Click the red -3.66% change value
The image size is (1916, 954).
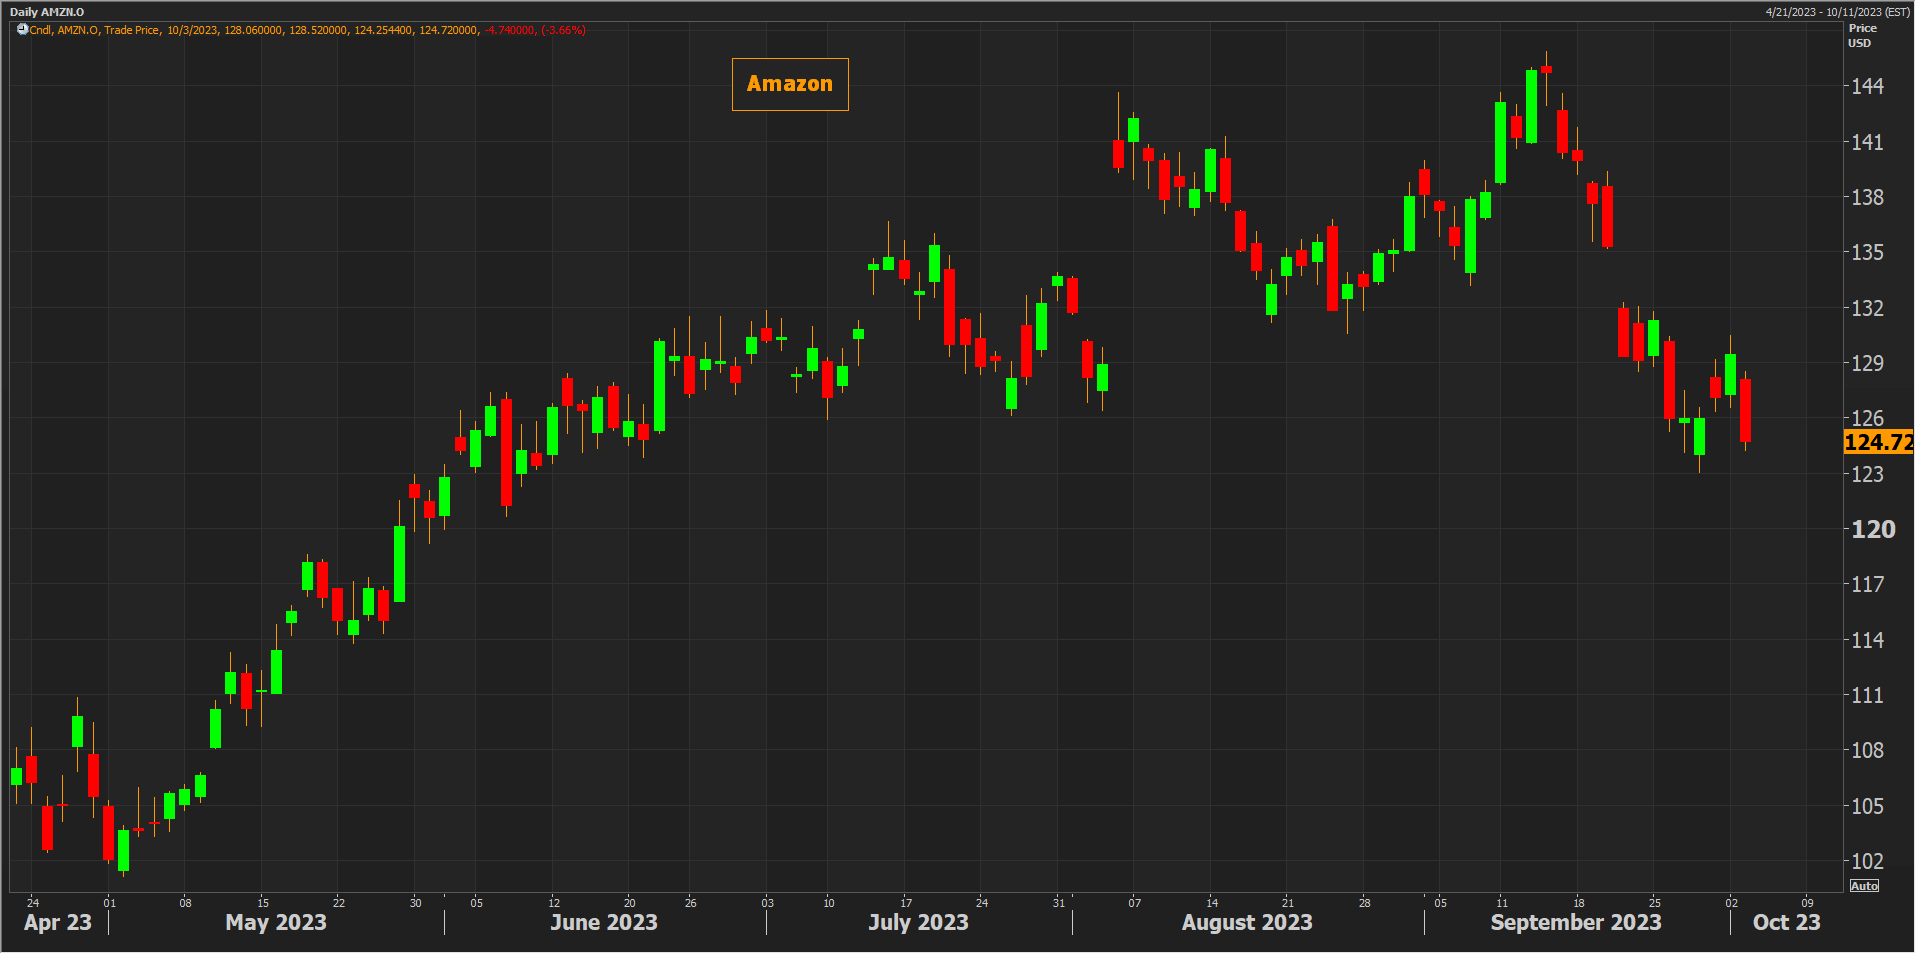pos(563,30)
